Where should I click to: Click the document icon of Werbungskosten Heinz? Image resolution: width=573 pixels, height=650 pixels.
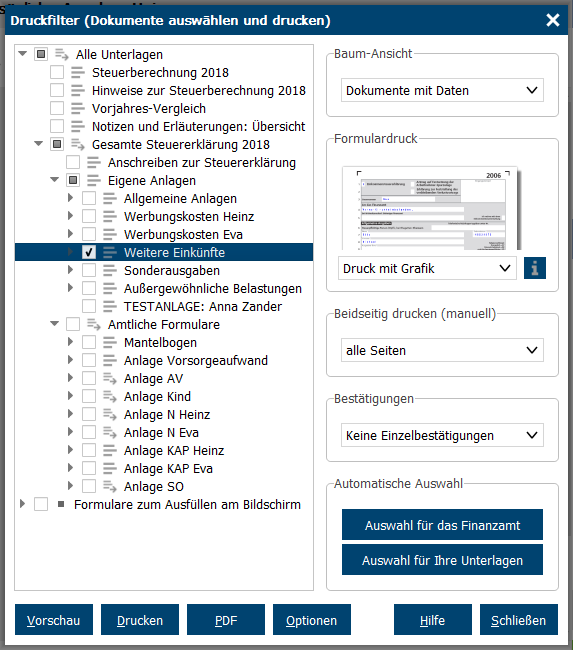(110, 216)
